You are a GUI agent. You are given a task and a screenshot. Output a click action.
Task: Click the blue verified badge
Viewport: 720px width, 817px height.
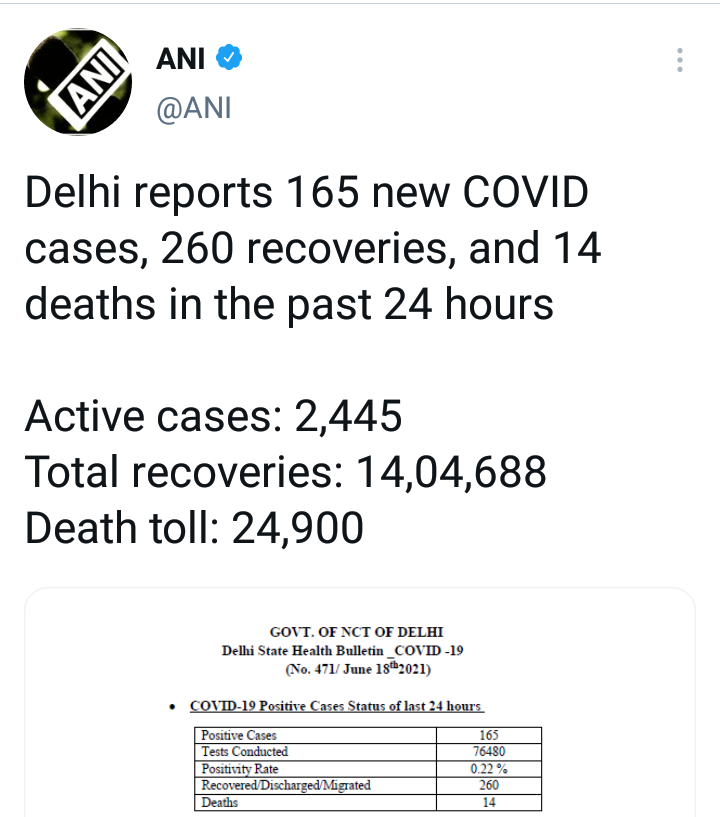pyautogui.click(x=230, y=59)
